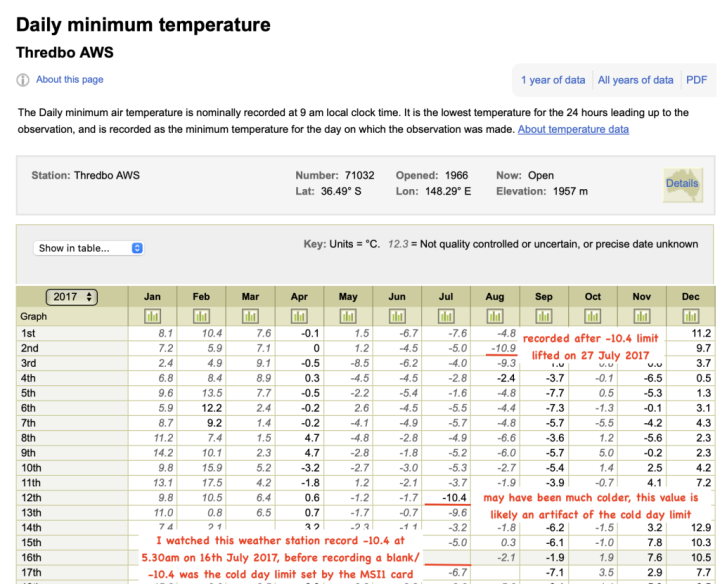The height and width of the screenshot is (584, 720).
Task: Expand the Show in table dropdown
Action: pos(89,248)
